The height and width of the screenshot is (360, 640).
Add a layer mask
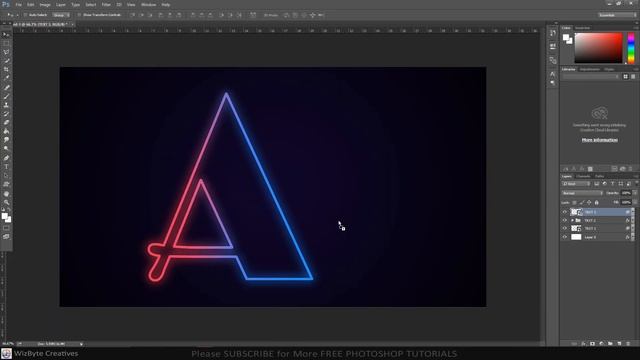592,344
